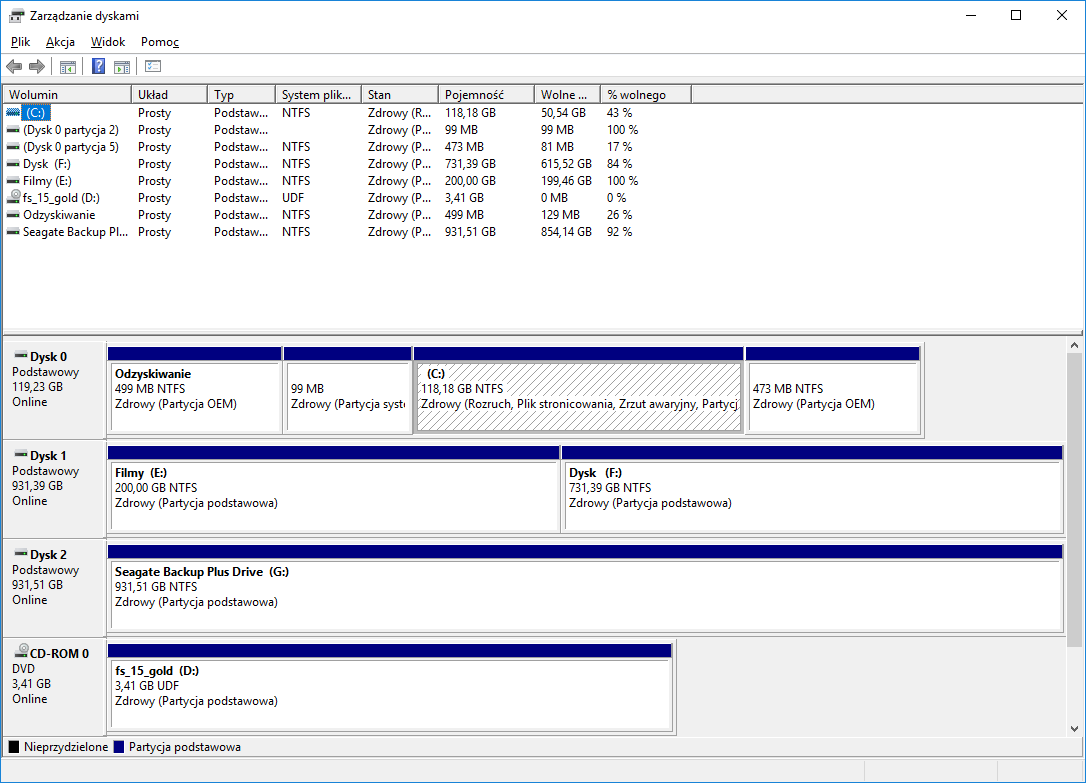Open the Plik menu
This screenshot has height=783, width=1086.
[21, 42]
